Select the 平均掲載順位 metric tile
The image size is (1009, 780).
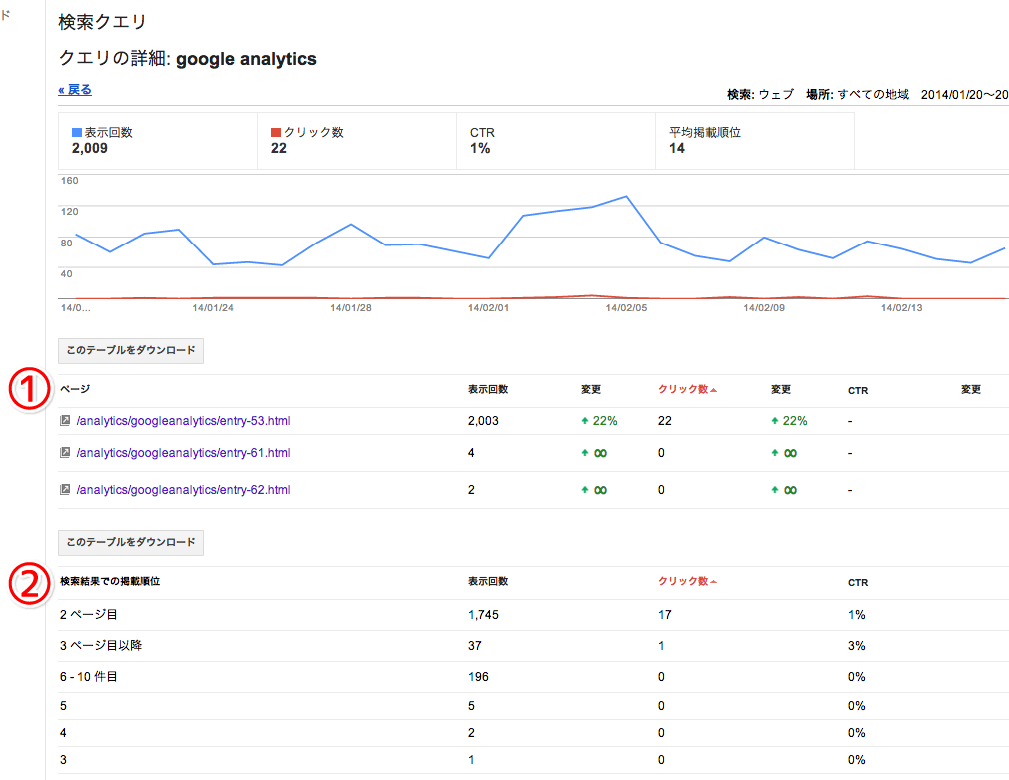755,141
